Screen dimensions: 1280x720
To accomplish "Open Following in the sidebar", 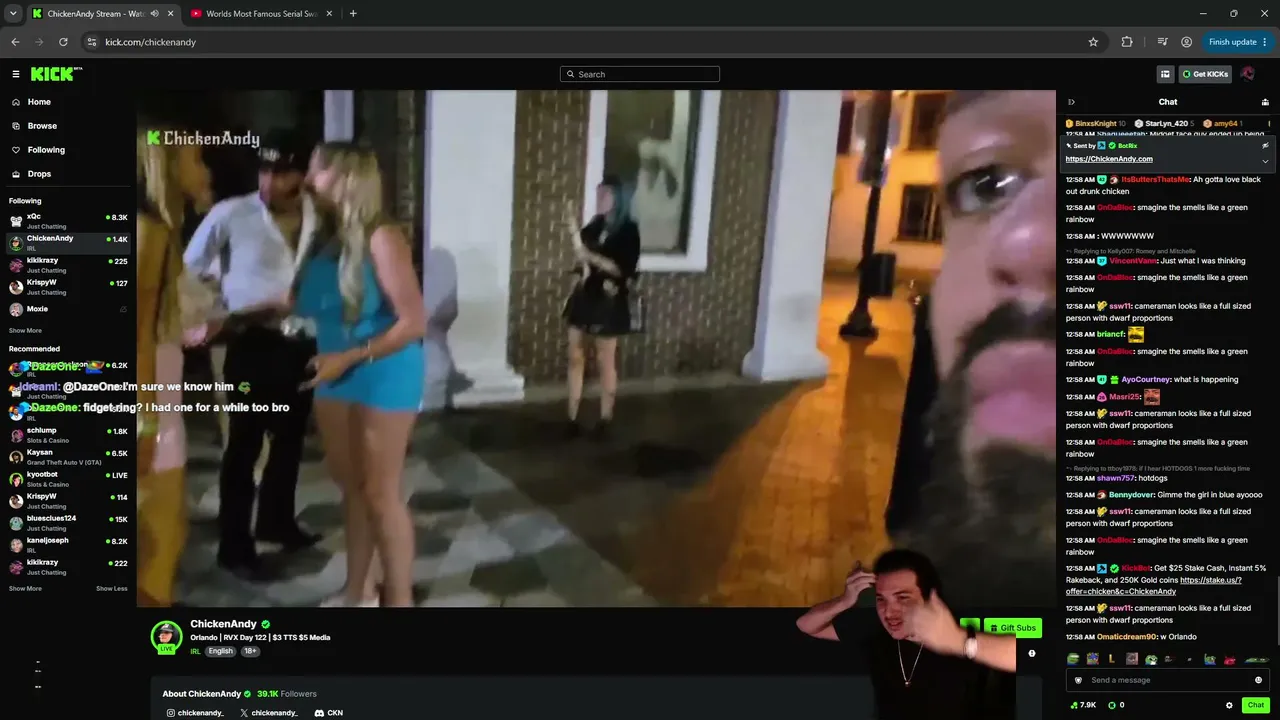I will [46, 150].
